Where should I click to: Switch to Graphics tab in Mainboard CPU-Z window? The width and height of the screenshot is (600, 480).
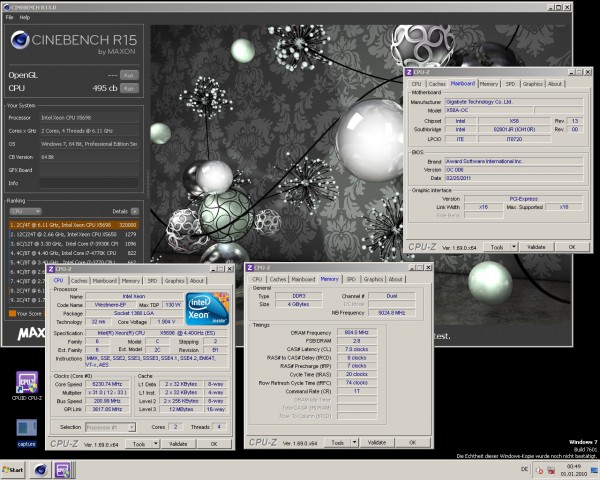point(532,84)
